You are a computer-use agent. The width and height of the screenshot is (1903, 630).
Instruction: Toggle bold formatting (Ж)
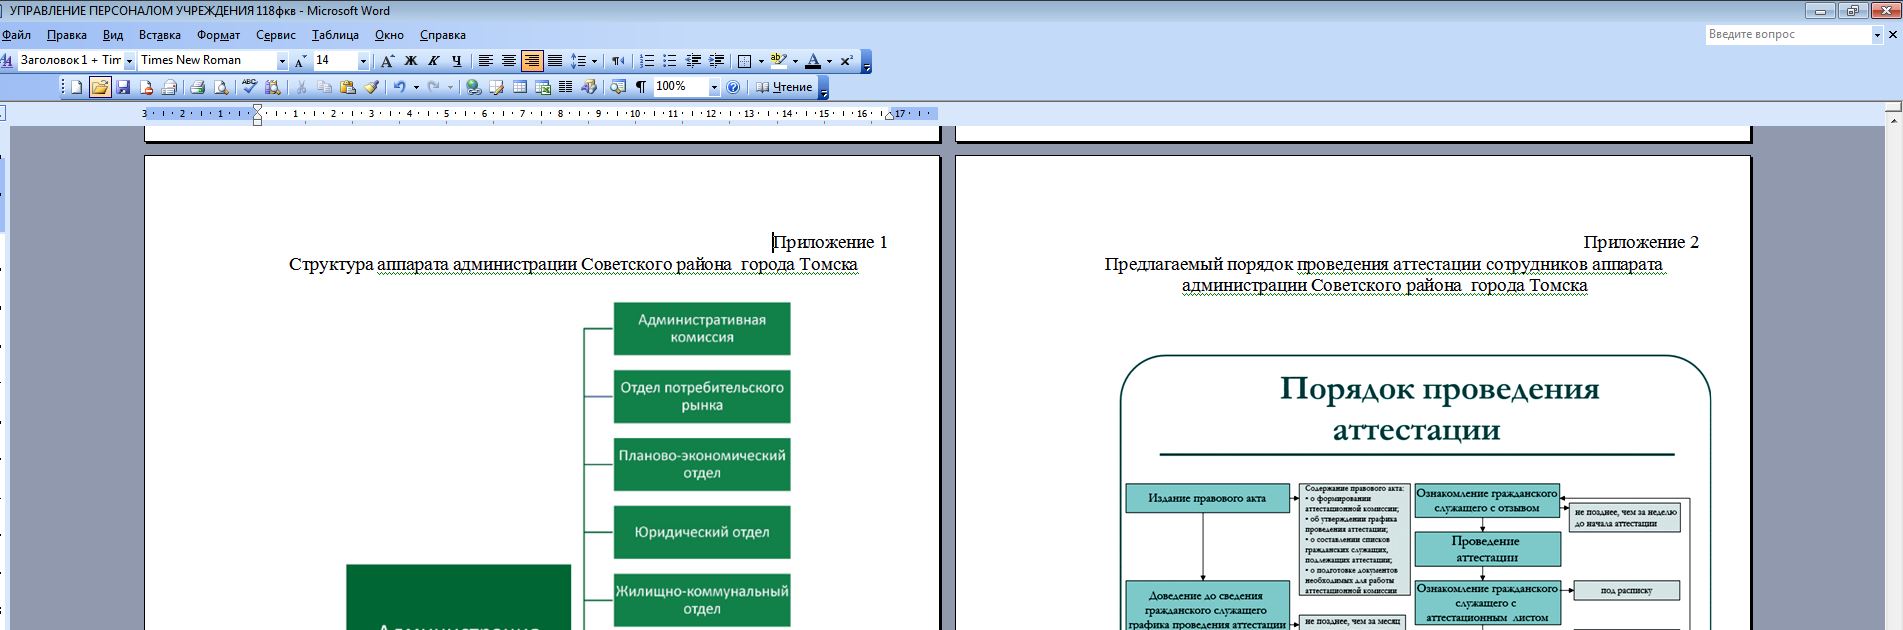[410, 61]
